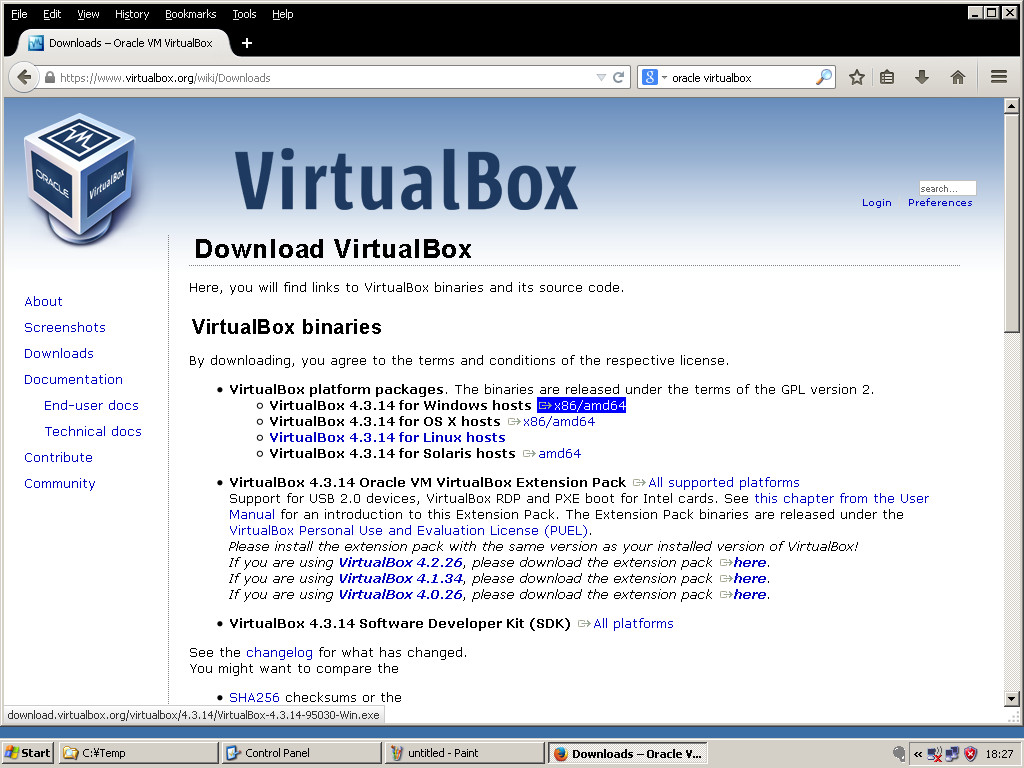Viewport: 1024px width, 768px height.
Task: Switch to the C:¥Temp taskbar window
Action: [x=138, y=753]
